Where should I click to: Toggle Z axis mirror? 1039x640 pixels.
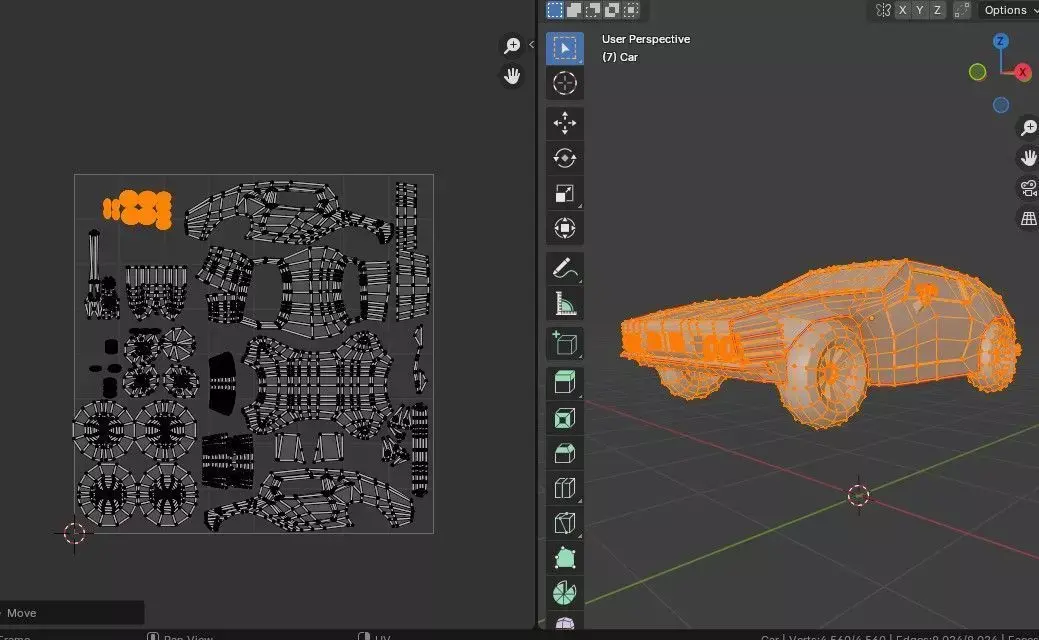pos(937,10)
